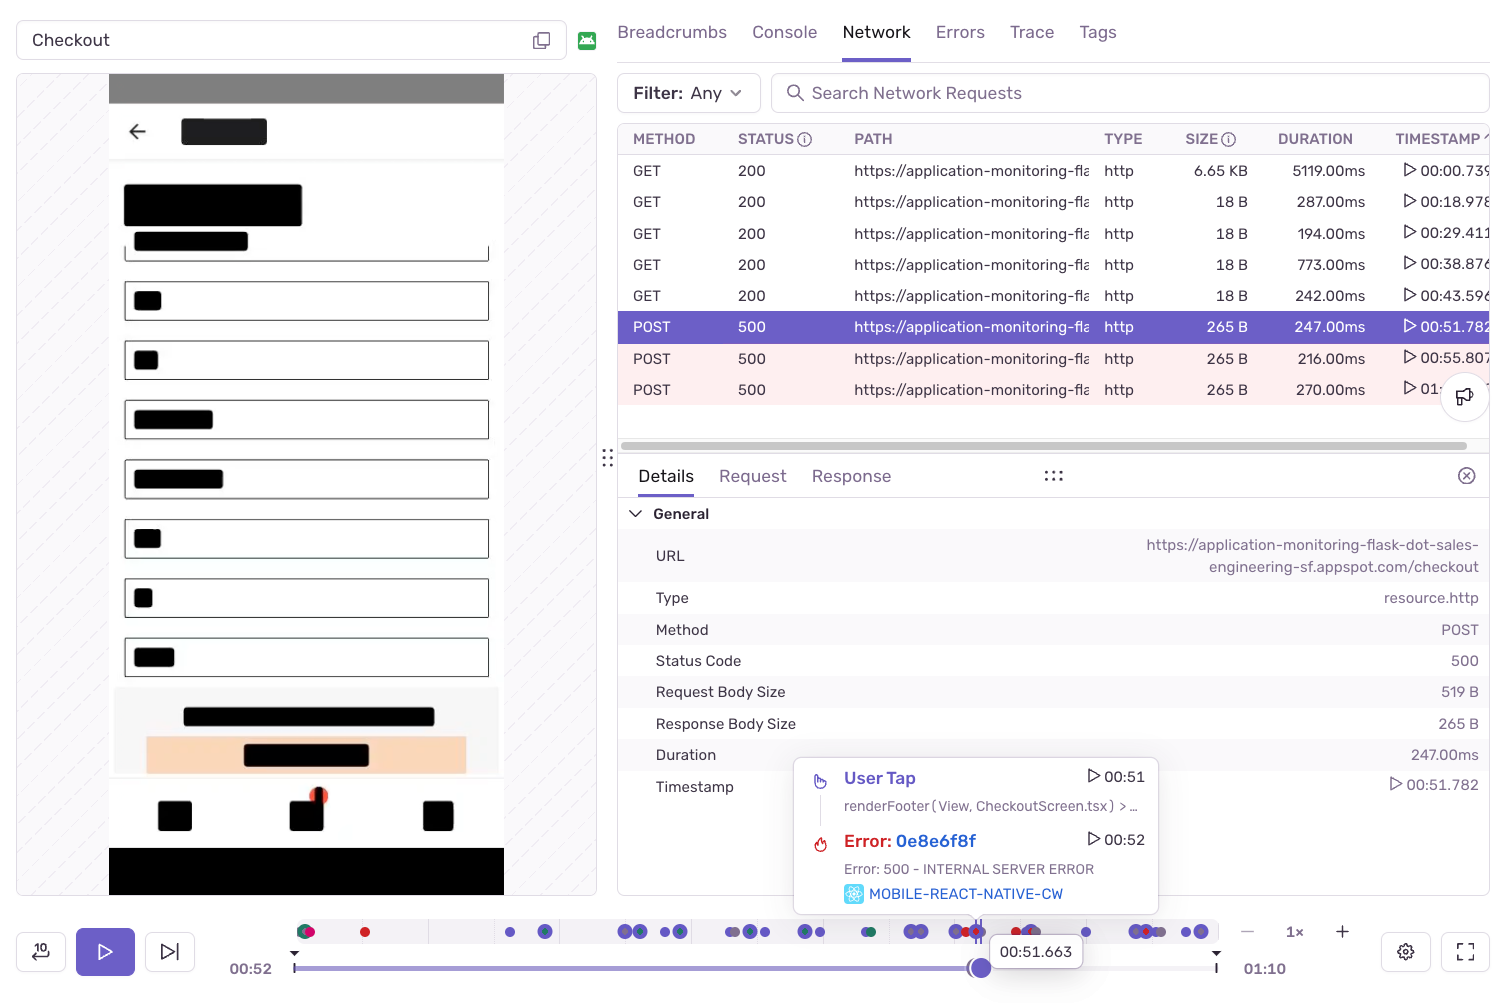Screen dimensions: 1507x1003
Task: Click the replay timeline scrubber handle
Action: tap(981, 968)
